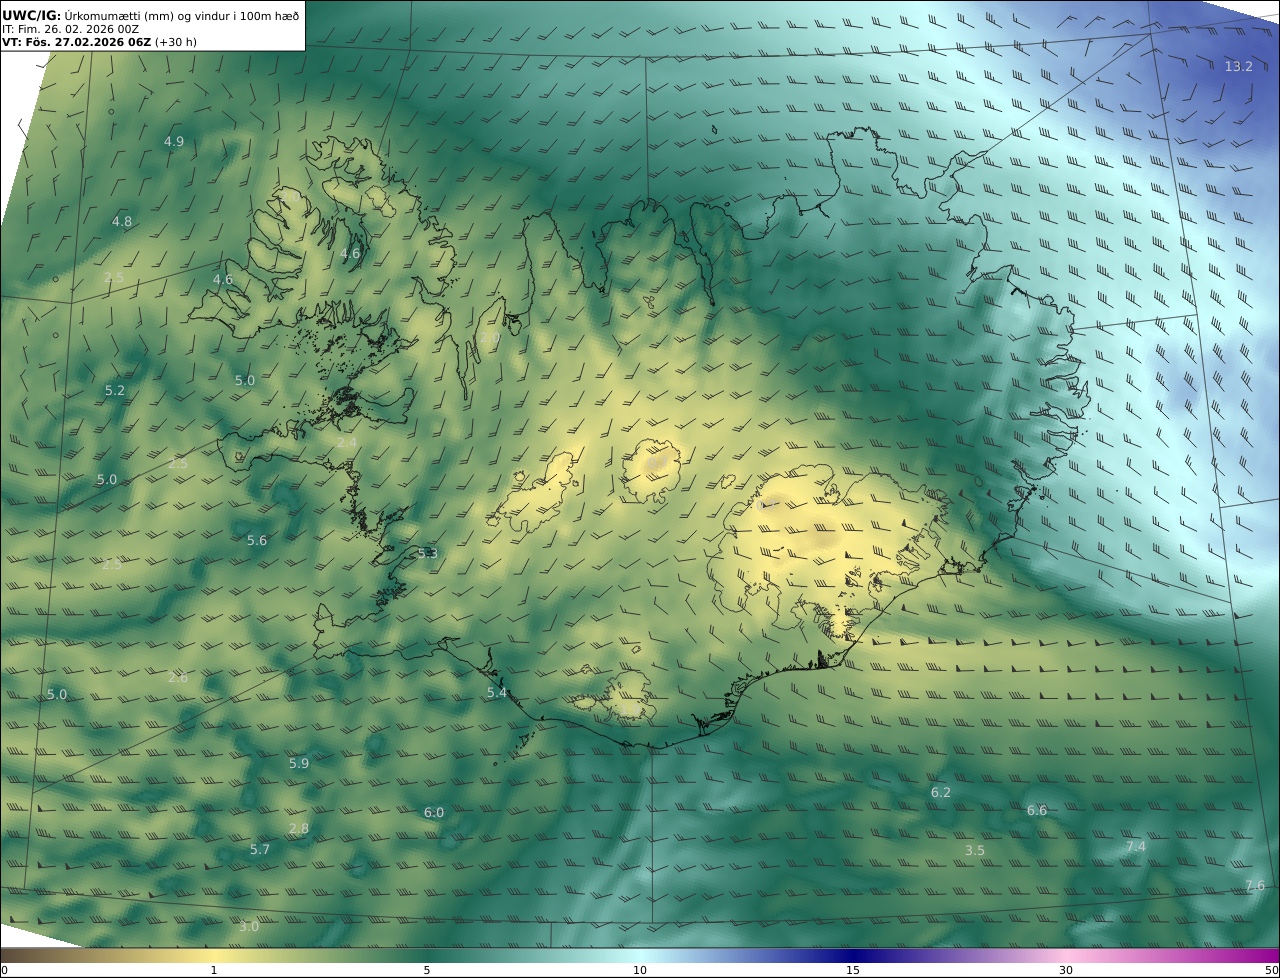Click the 6.2 value label
1280x978 pixels.
[941, 792]
